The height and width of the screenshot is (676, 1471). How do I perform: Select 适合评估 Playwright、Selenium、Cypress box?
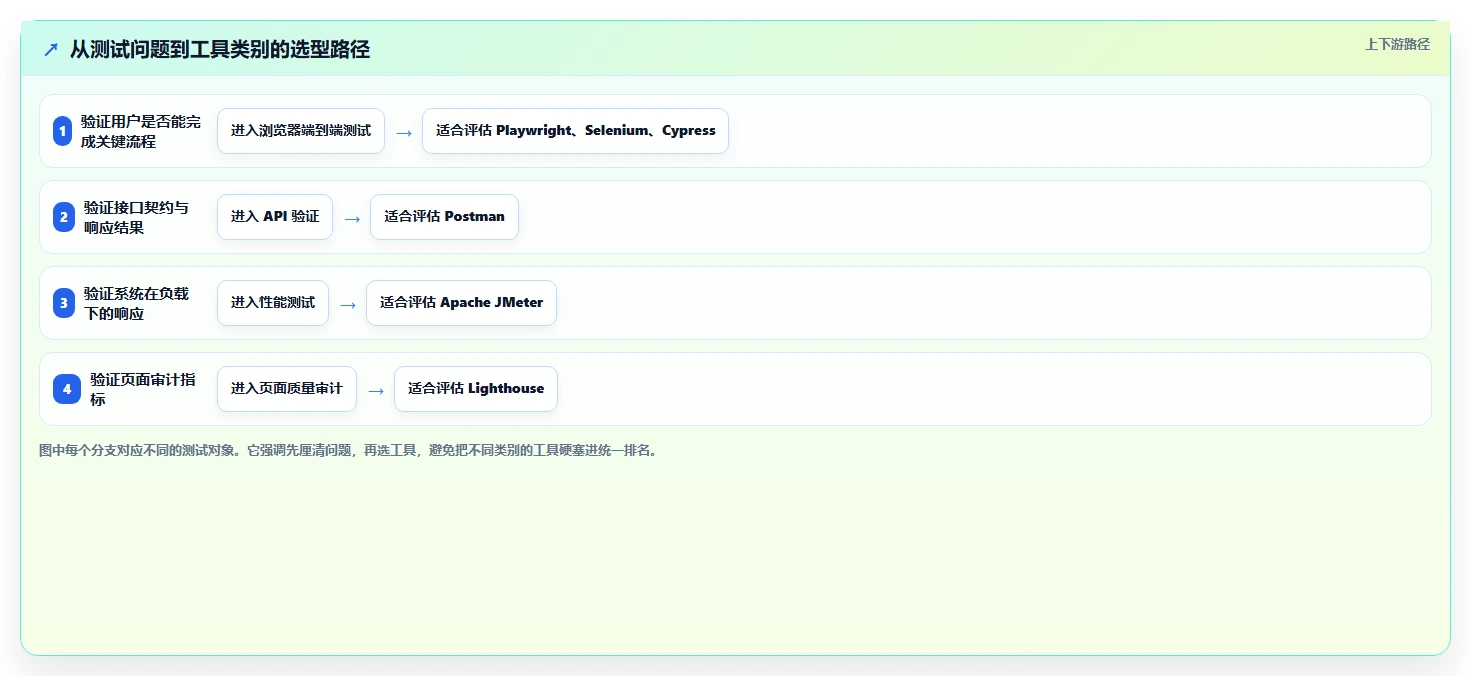coord(575,131)
